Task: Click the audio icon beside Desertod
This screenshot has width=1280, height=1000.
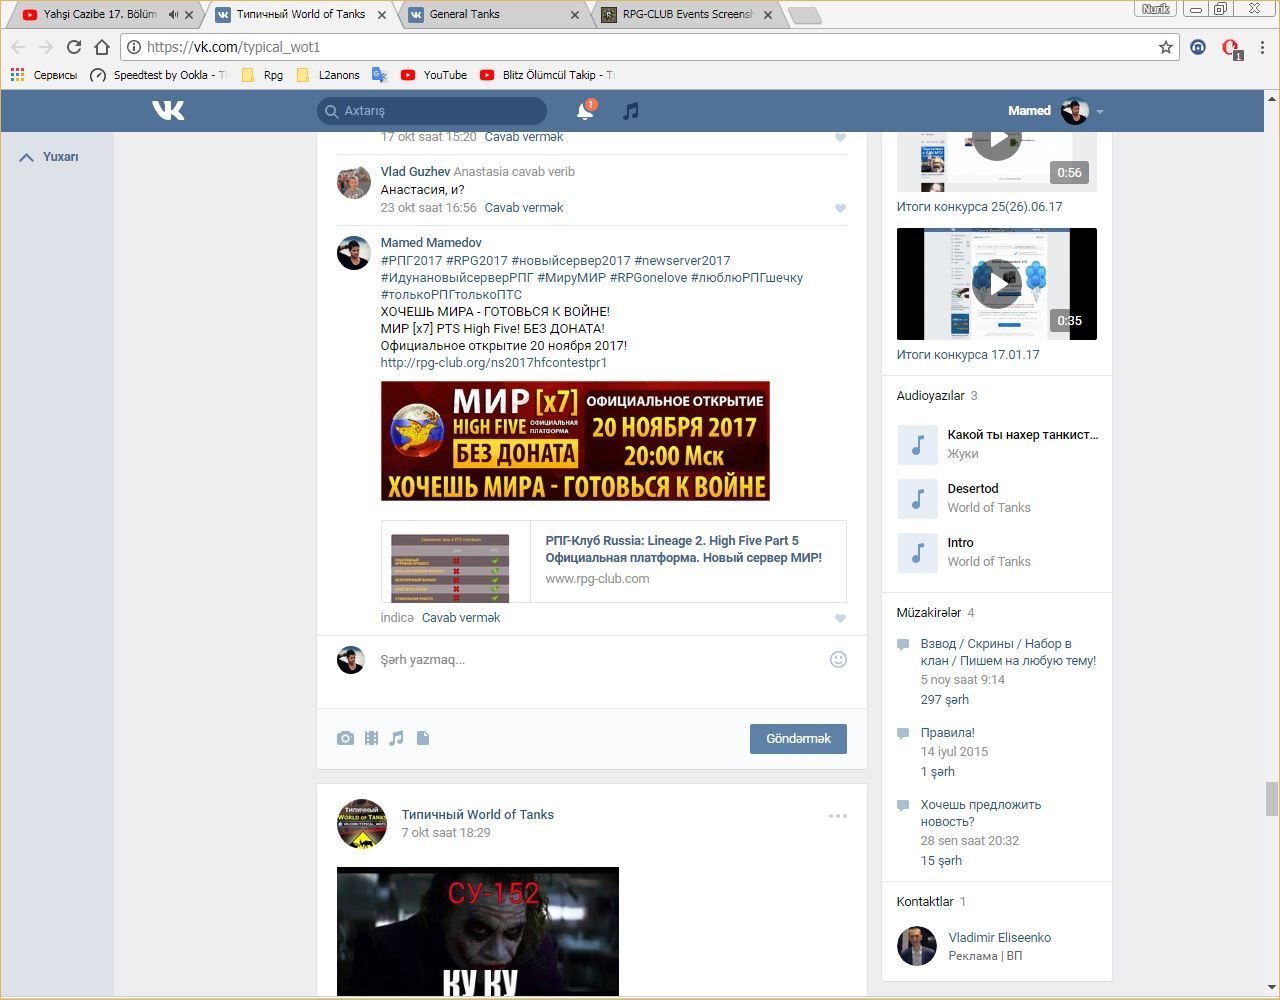Action: [917, 498]
